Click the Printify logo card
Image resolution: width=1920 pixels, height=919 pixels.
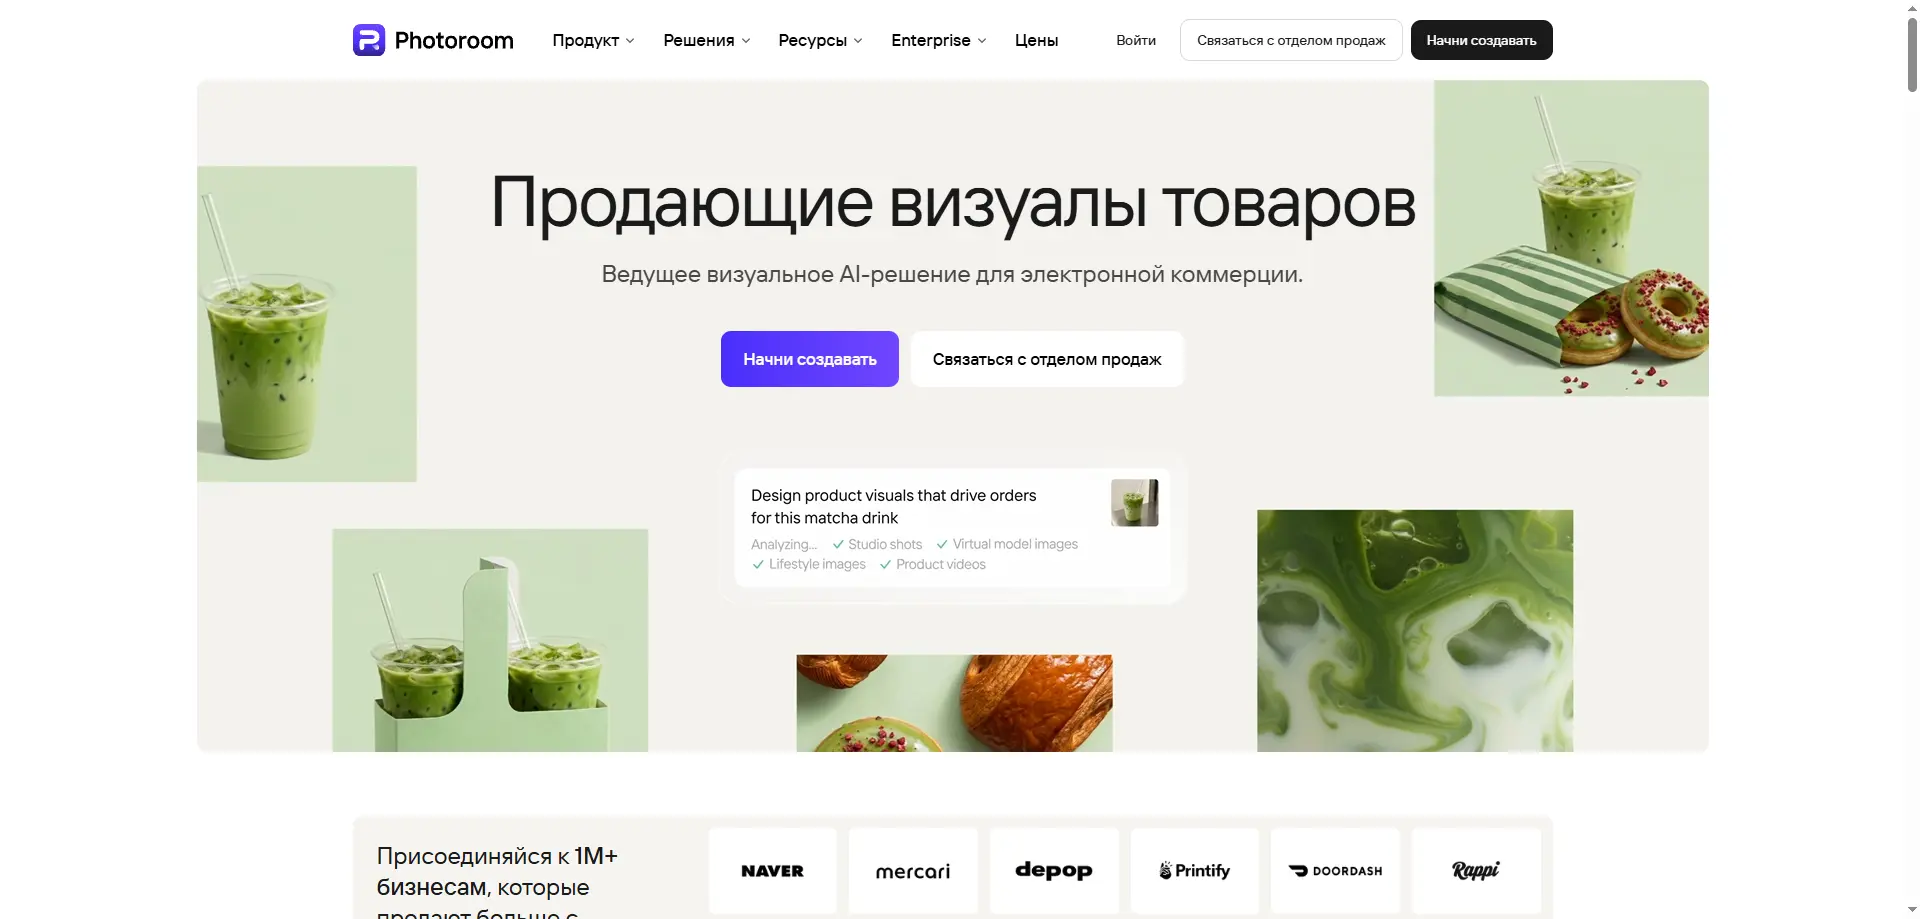point(1195,870)
